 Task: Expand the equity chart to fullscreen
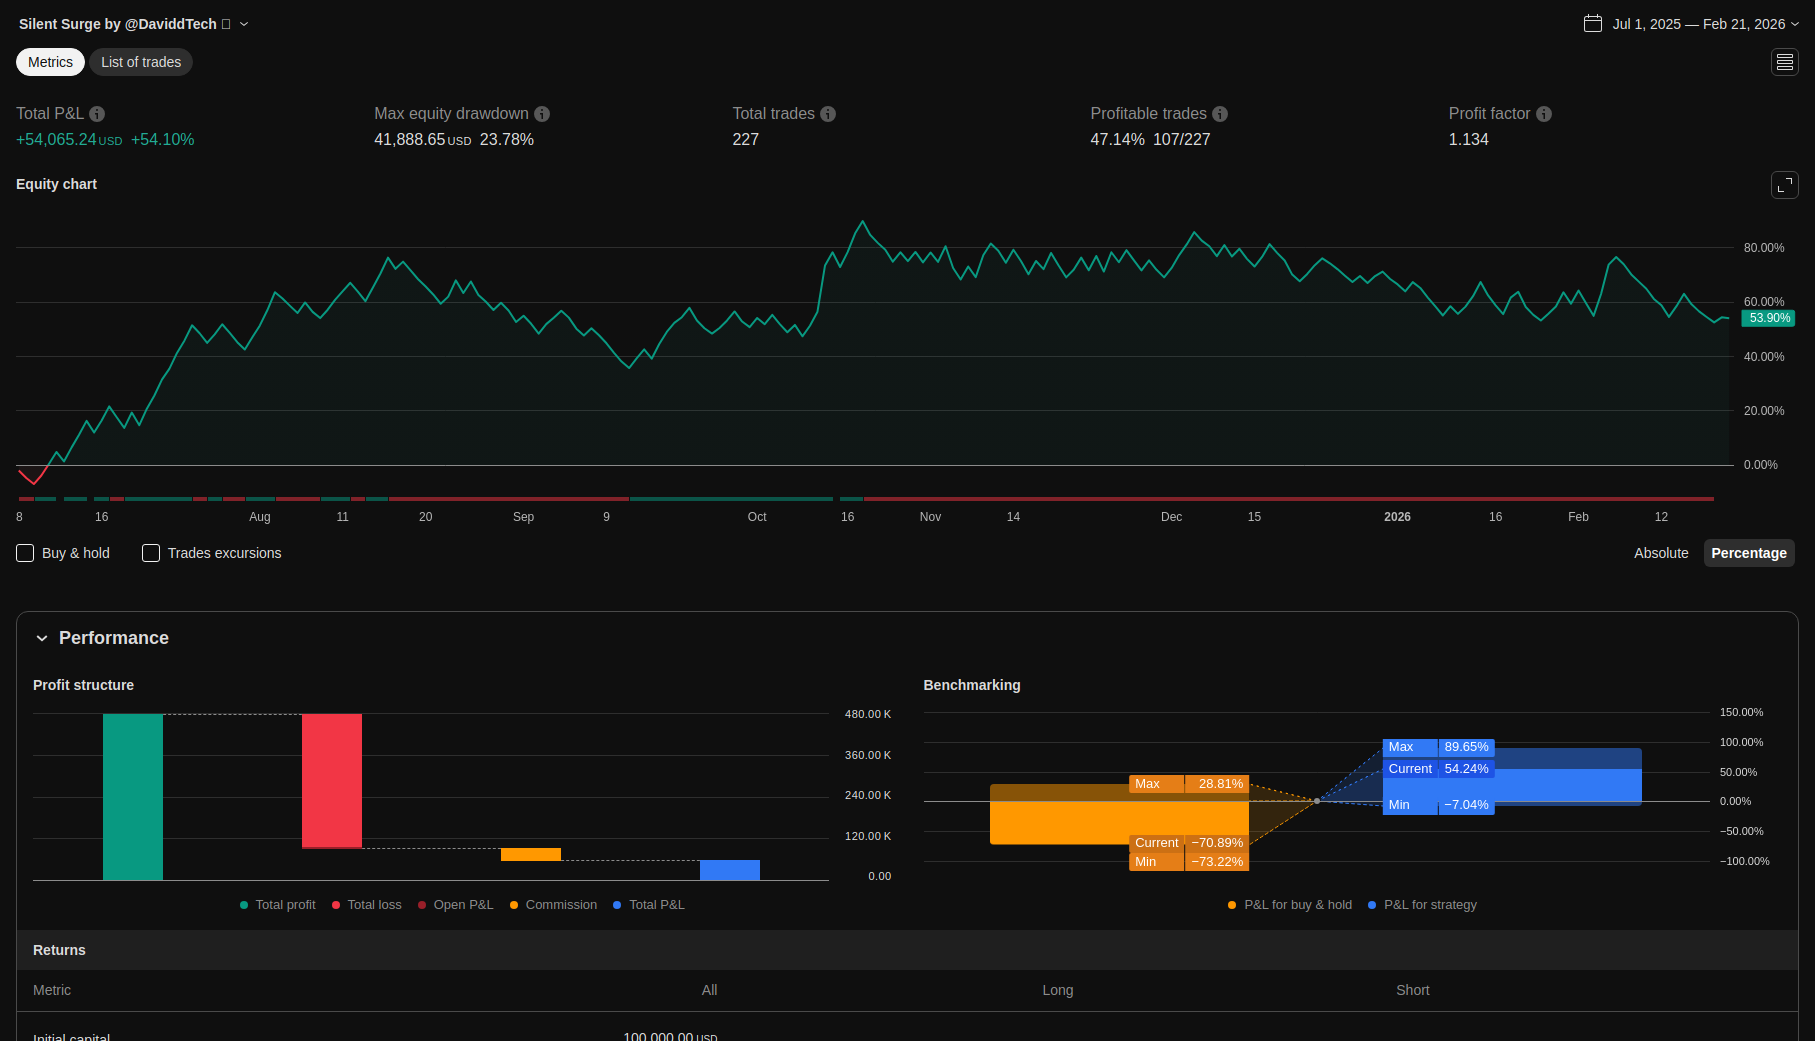coord(1784,185)
